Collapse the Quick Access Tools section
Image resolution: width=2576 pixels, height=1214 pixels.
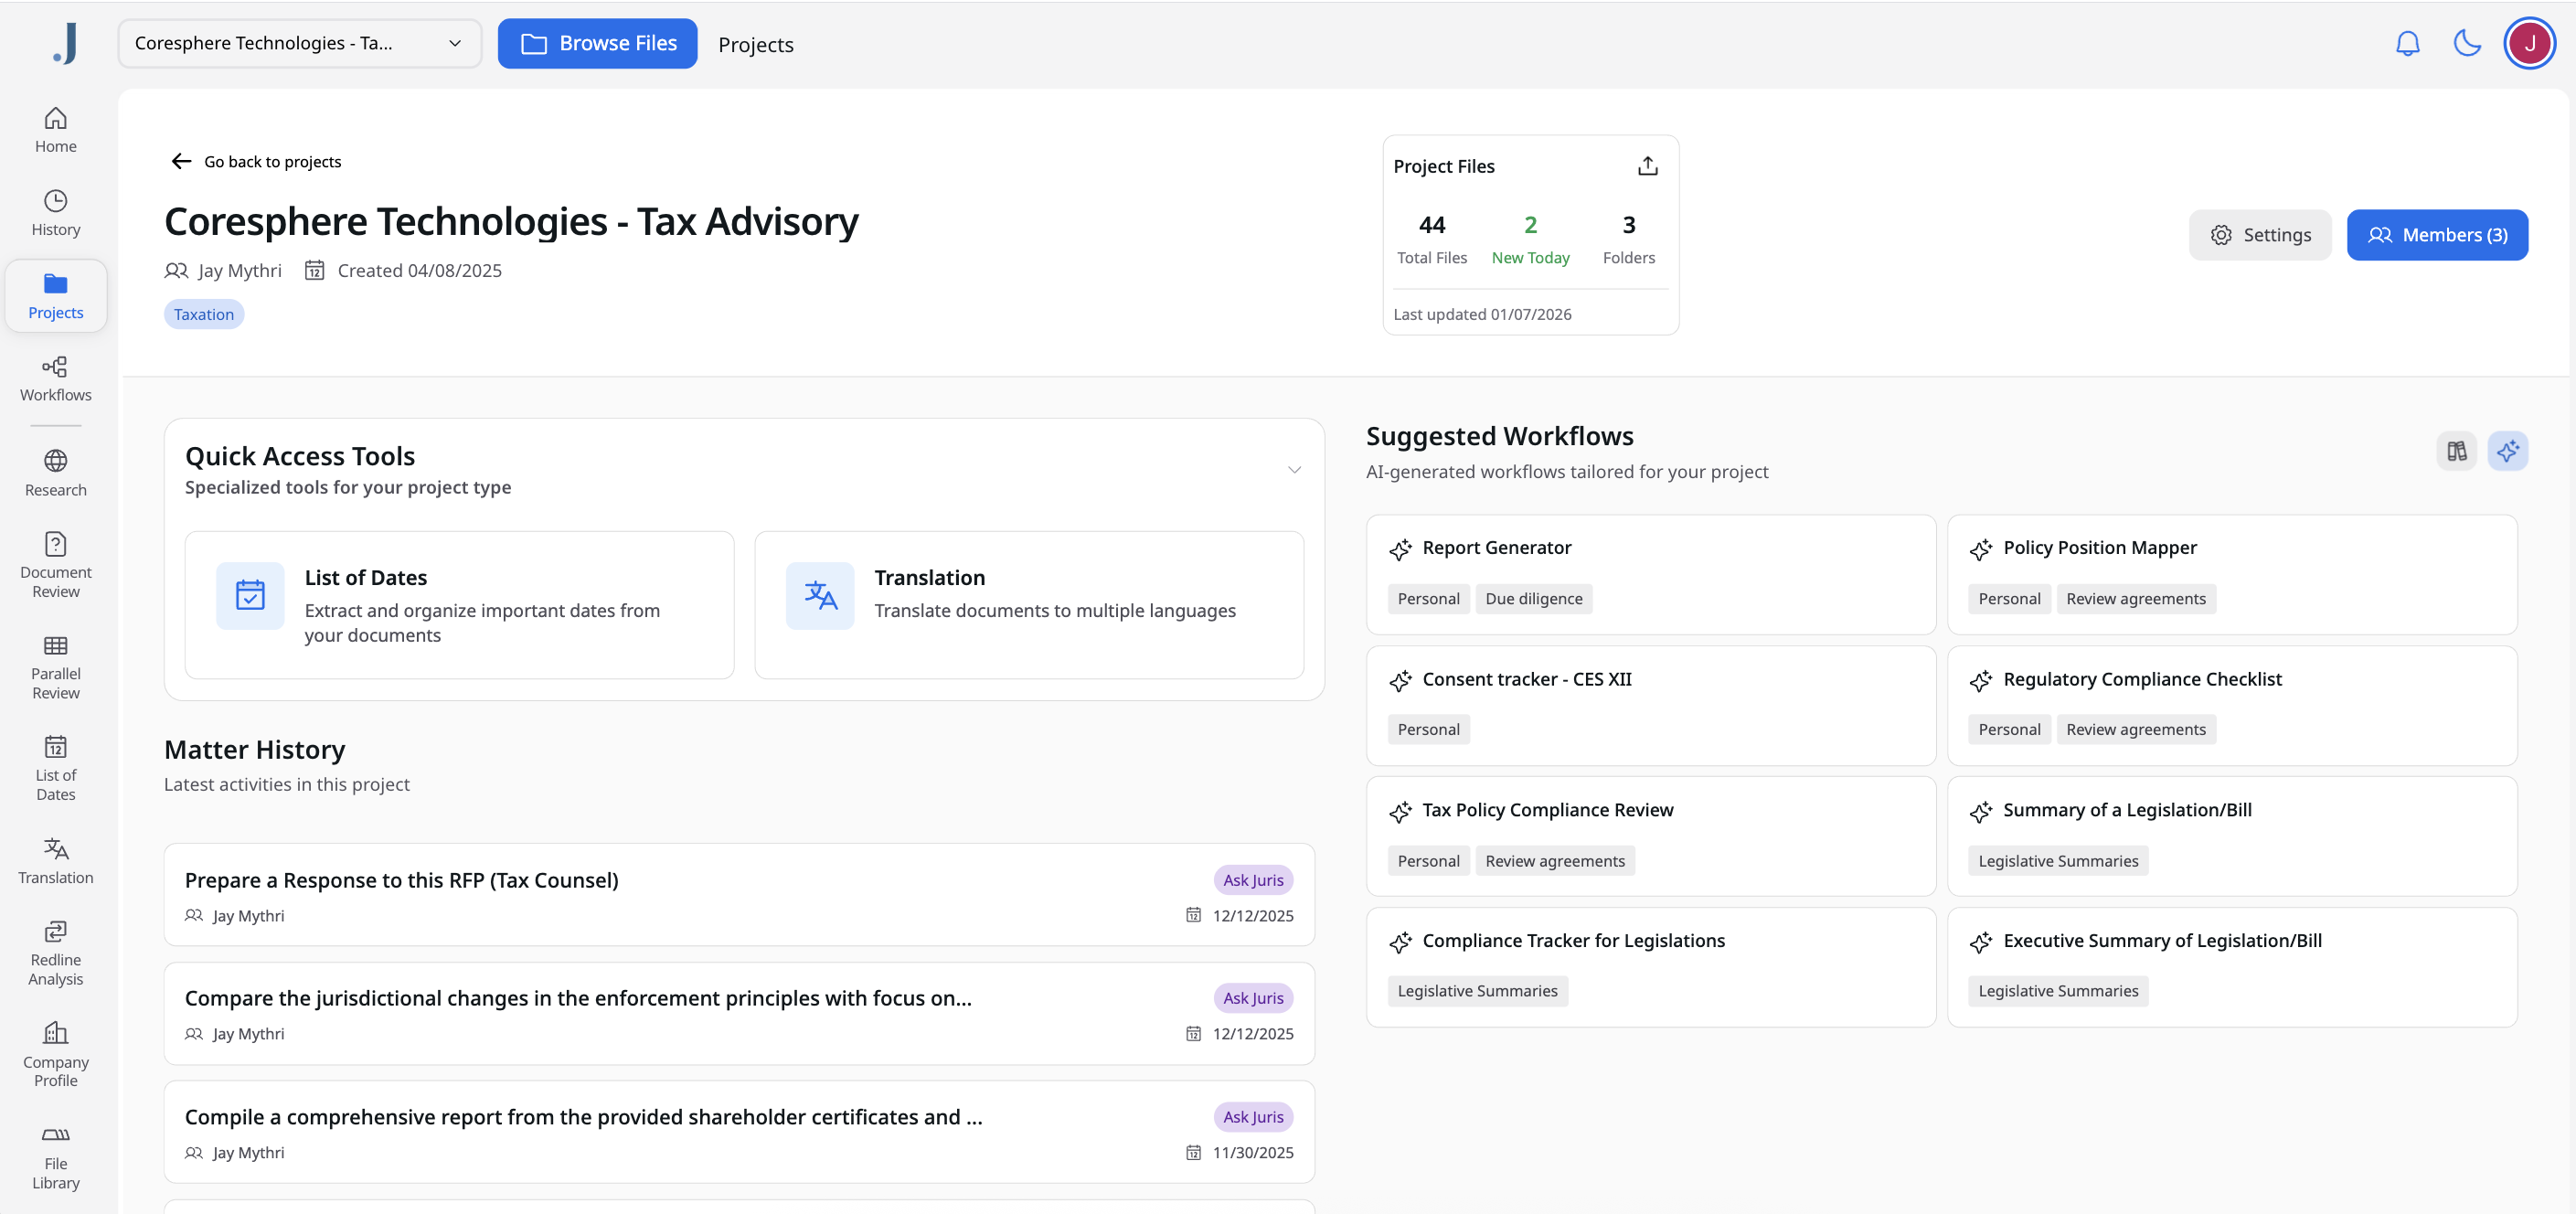(x=1294, y=470)
